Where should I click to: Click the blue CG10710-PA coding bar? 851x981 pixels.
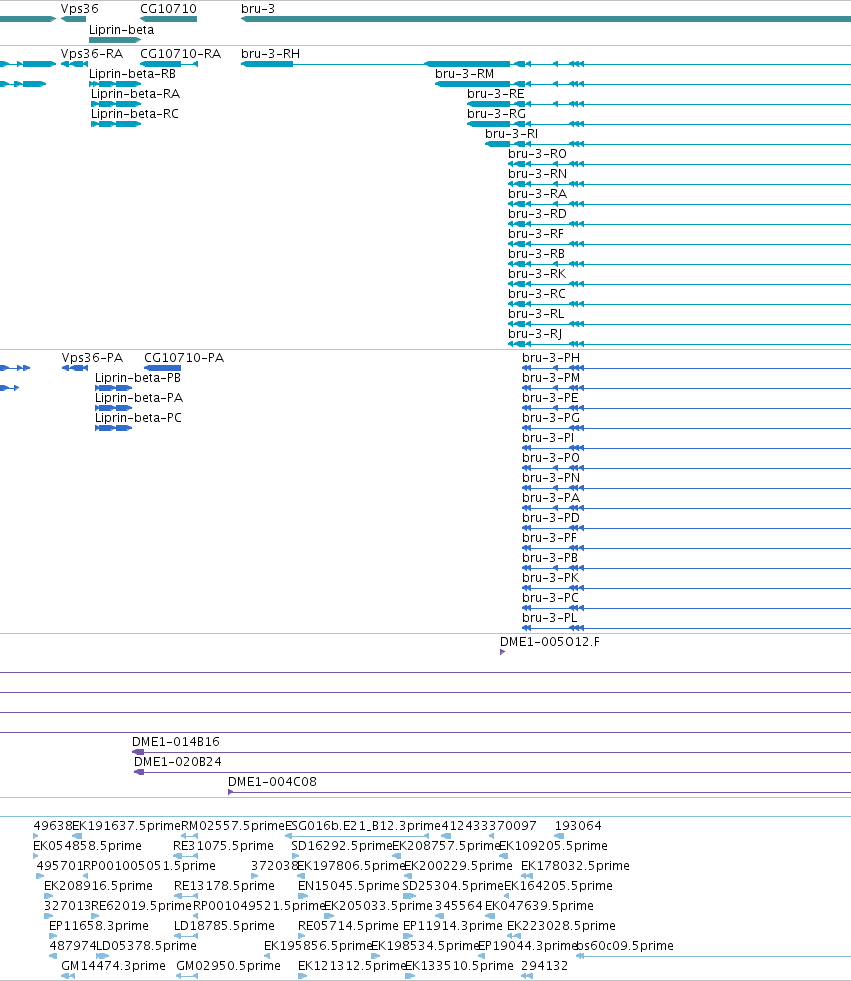(x=163, y=368)
